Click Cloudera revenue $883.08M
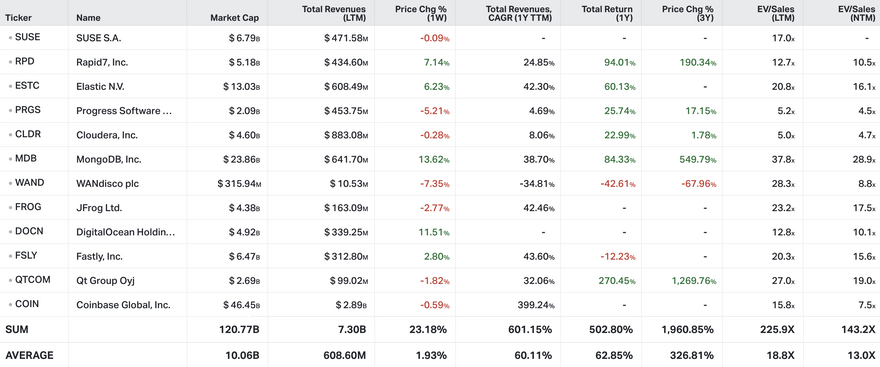The width and height of the screenshot is (880, 367). click(346, 135)
